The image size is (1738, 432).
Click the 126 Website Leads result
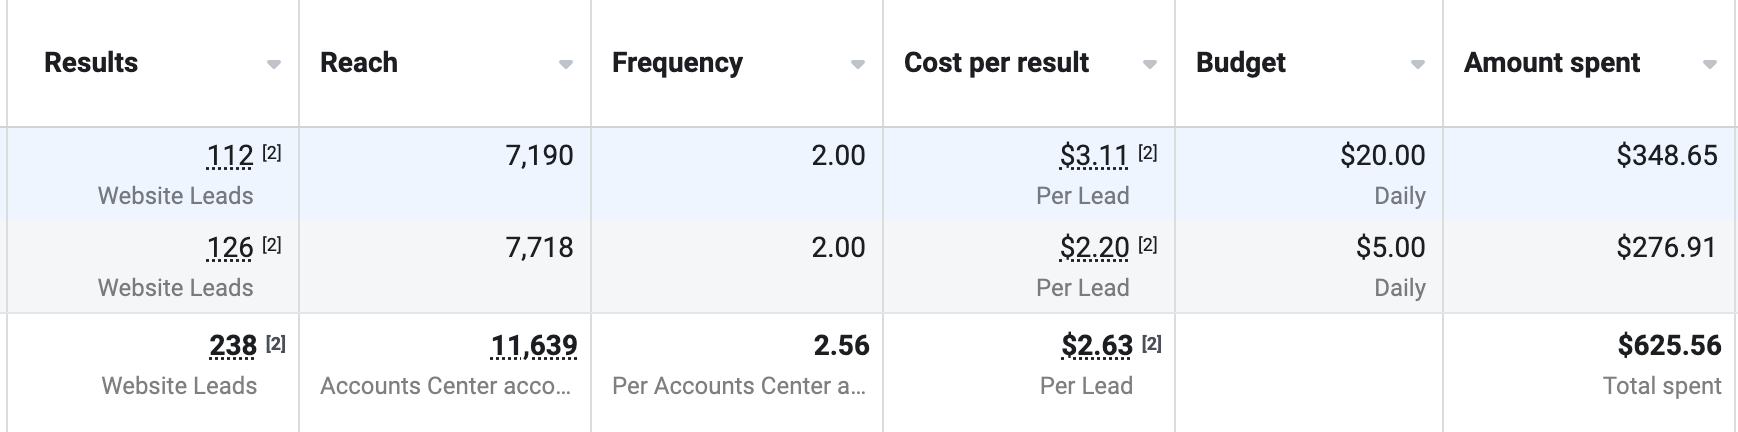coord(230,248)
